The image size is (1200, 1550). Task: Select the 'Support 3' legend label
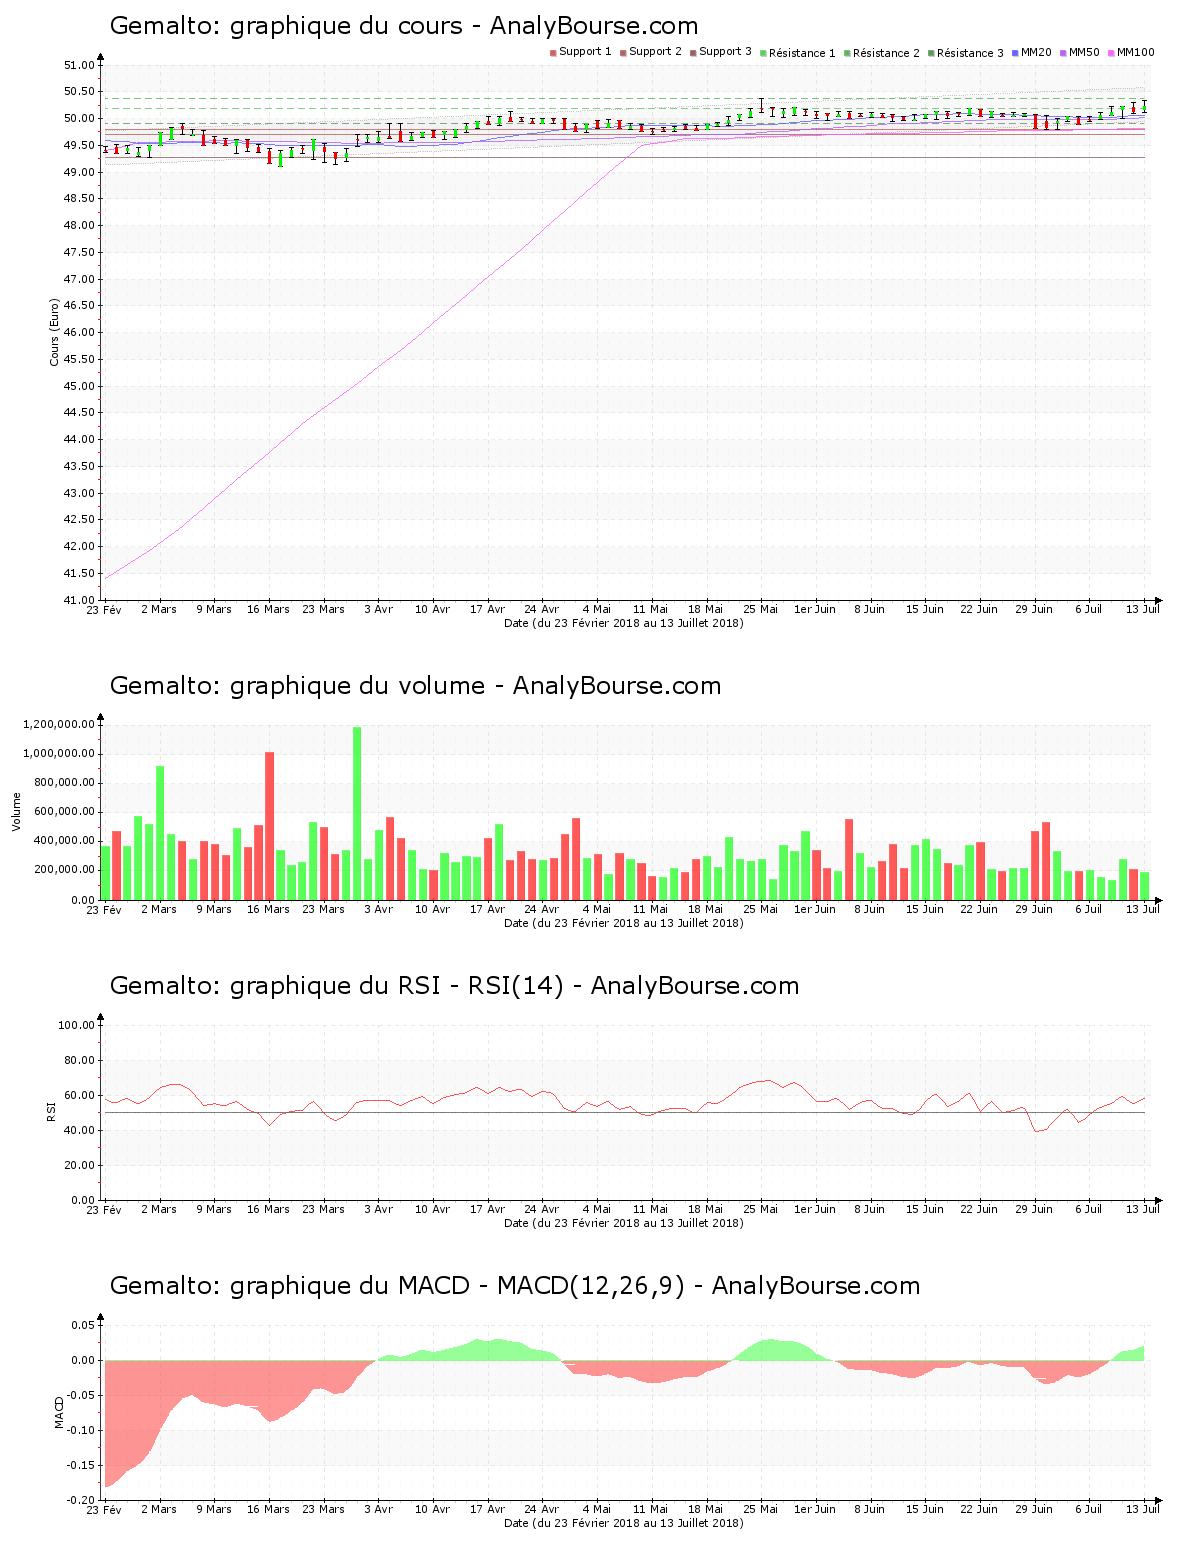pos(725,52)
